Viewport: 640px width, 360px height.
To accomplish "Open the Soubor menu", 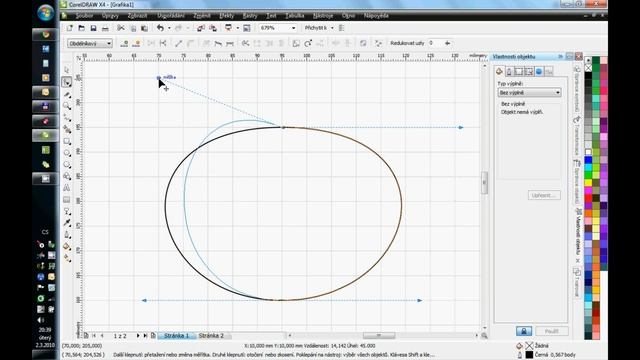I will click(84, 16).
